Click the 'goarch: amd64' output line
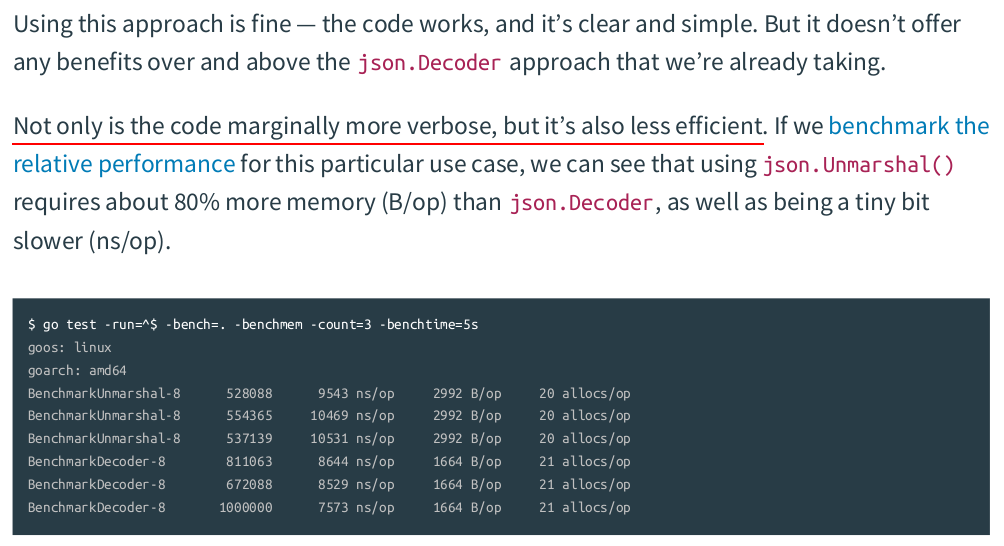This screenshot has height=546, width=1004. pyautogui.click(x=77, y=371)
